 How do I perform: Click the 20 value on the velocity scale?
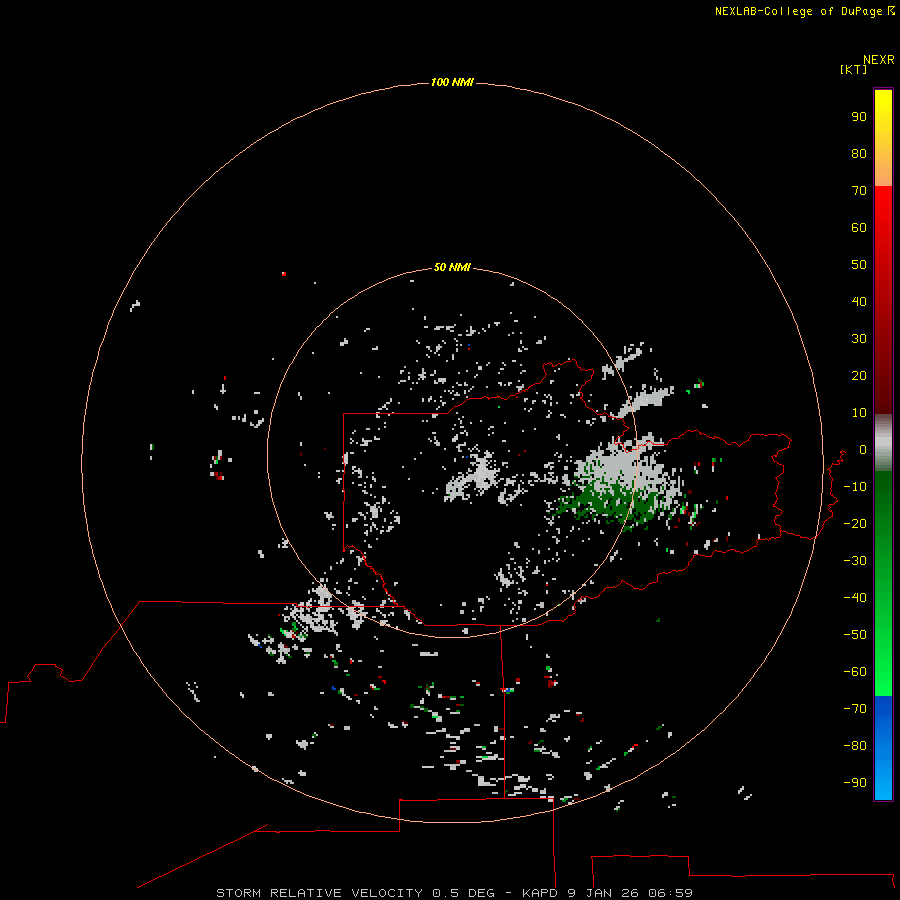point(859,376)
